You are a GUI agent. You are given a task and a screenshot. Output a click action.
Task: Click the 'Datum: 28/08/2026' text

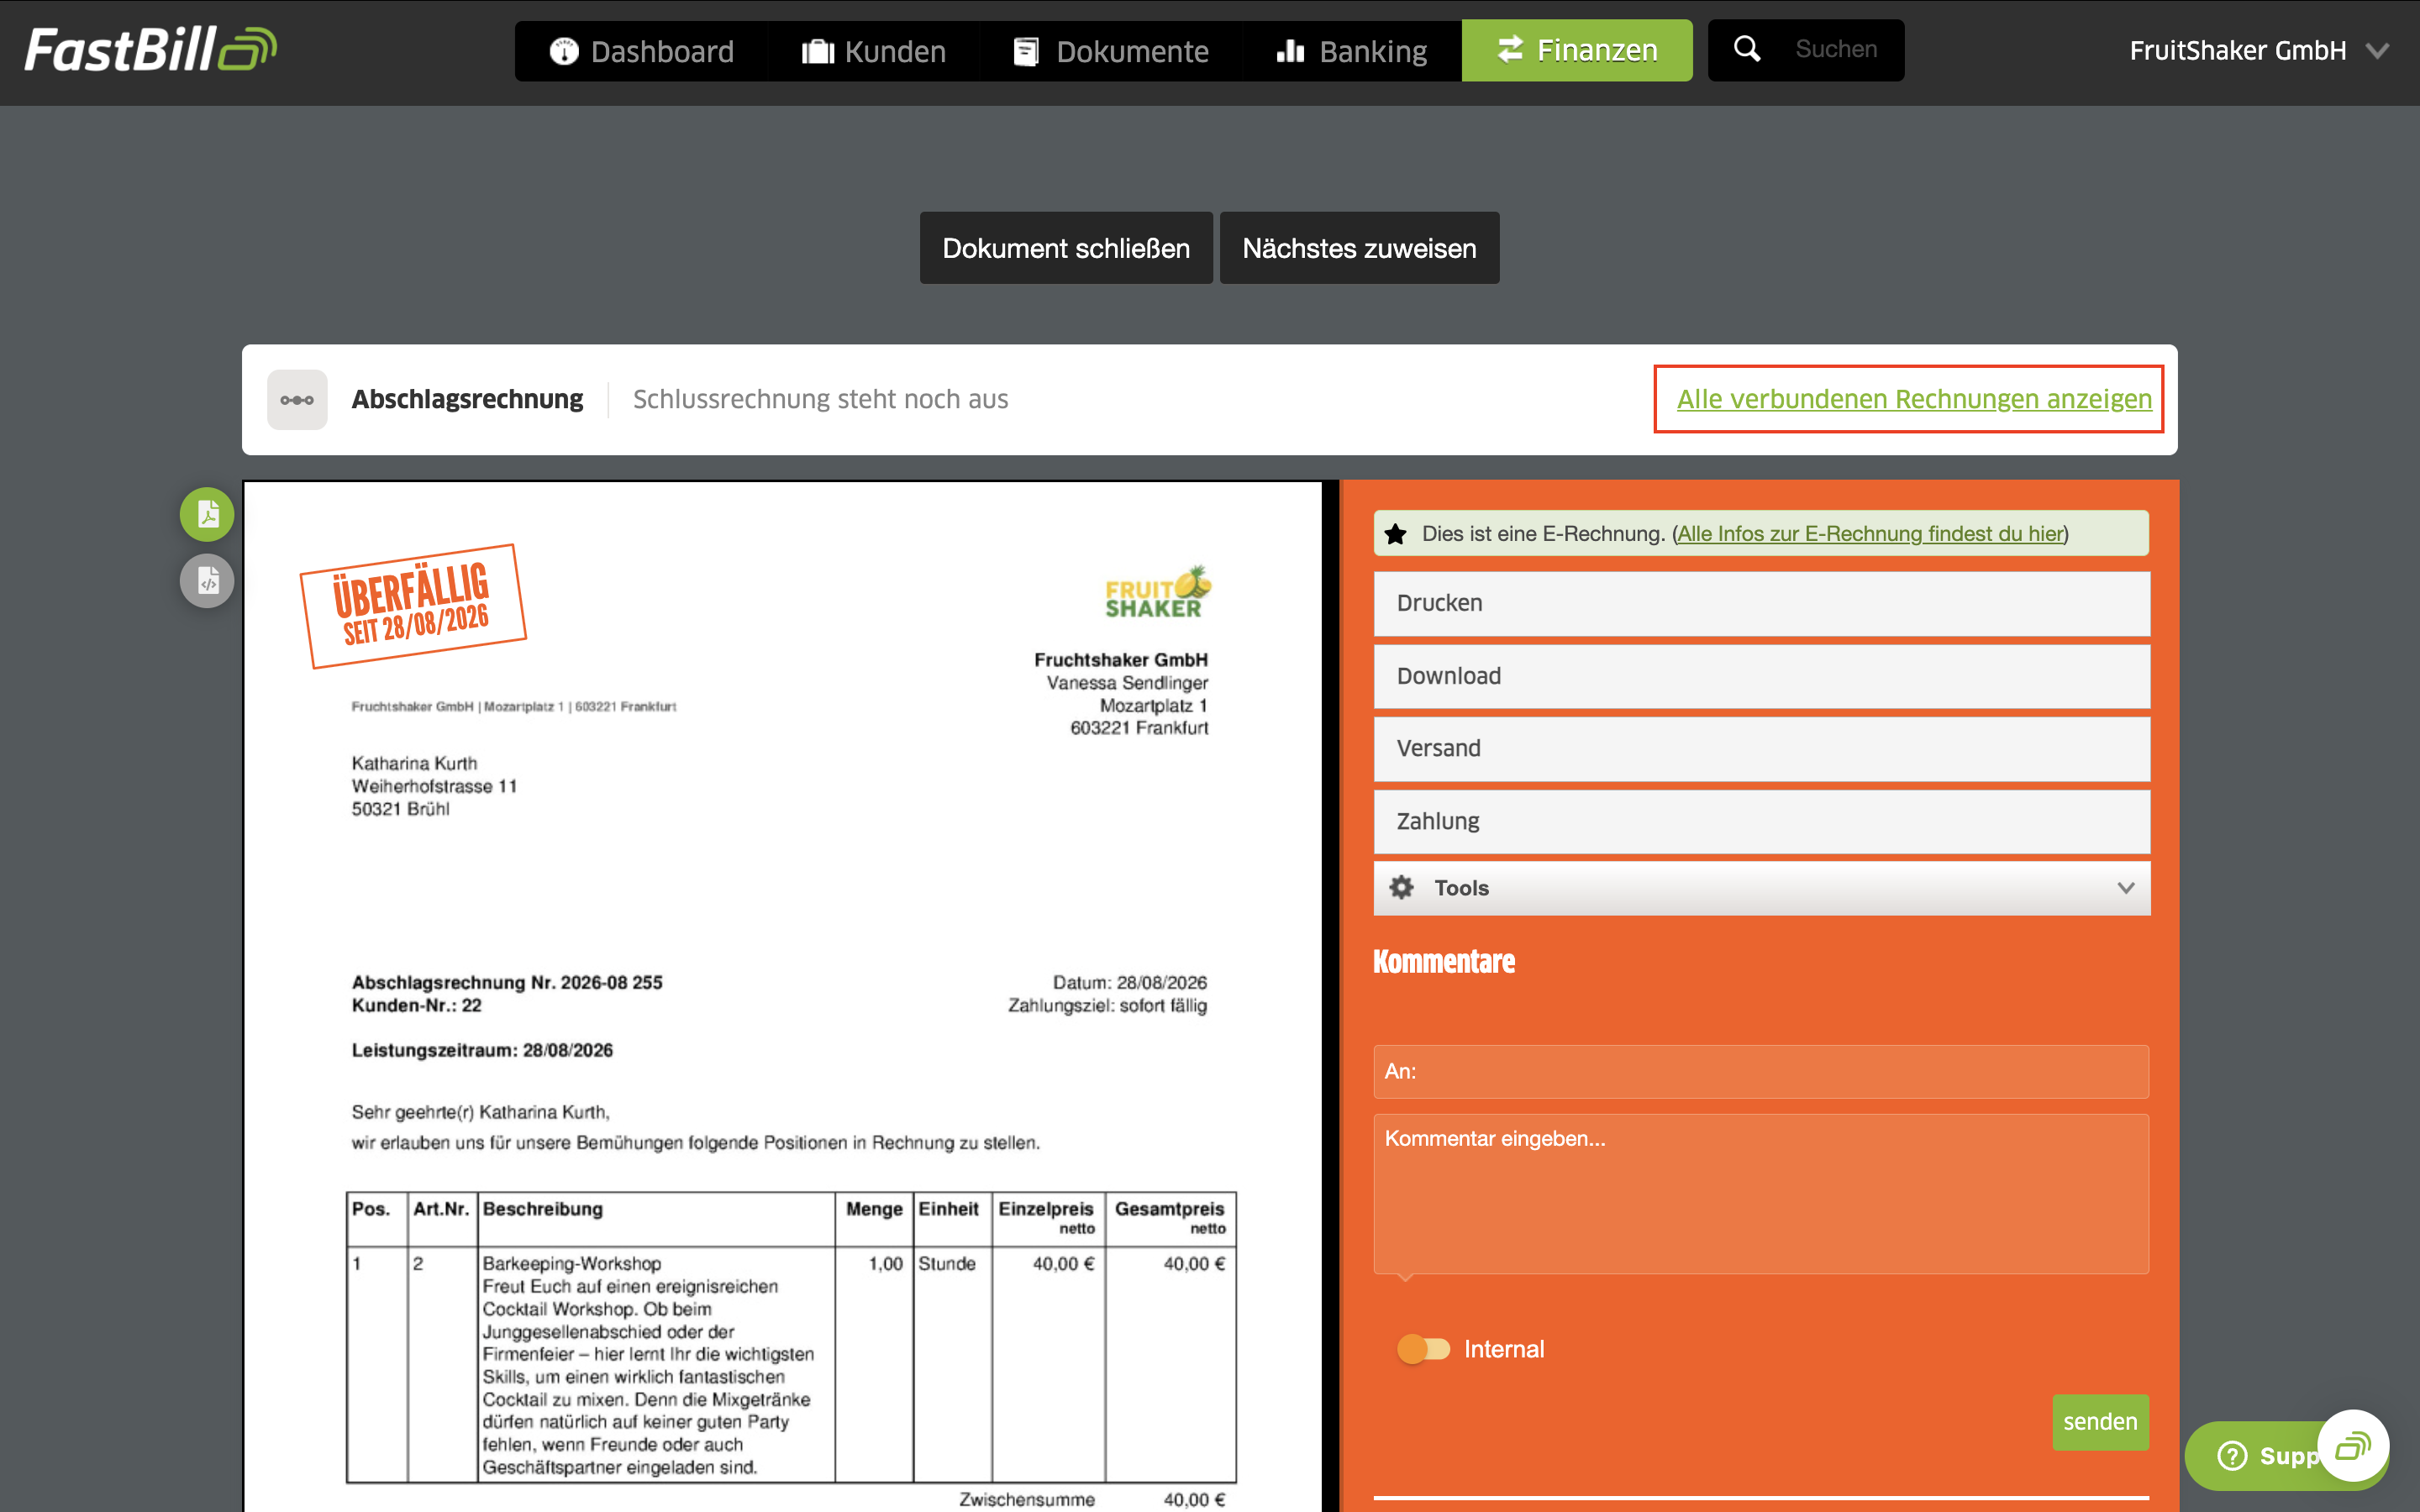pyautogui.click(x=1130, y=982)
